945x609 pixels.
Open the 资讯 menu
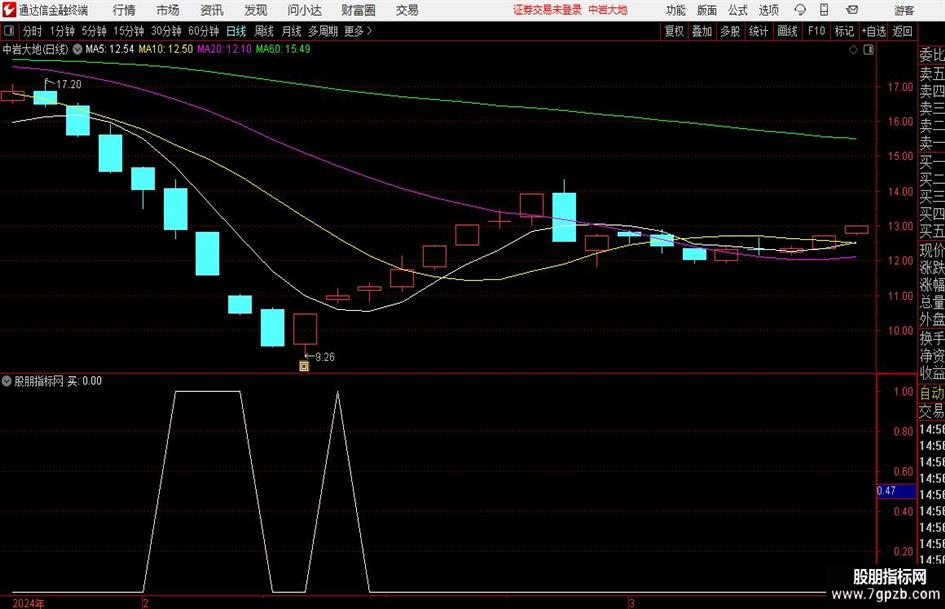point(212,10)
